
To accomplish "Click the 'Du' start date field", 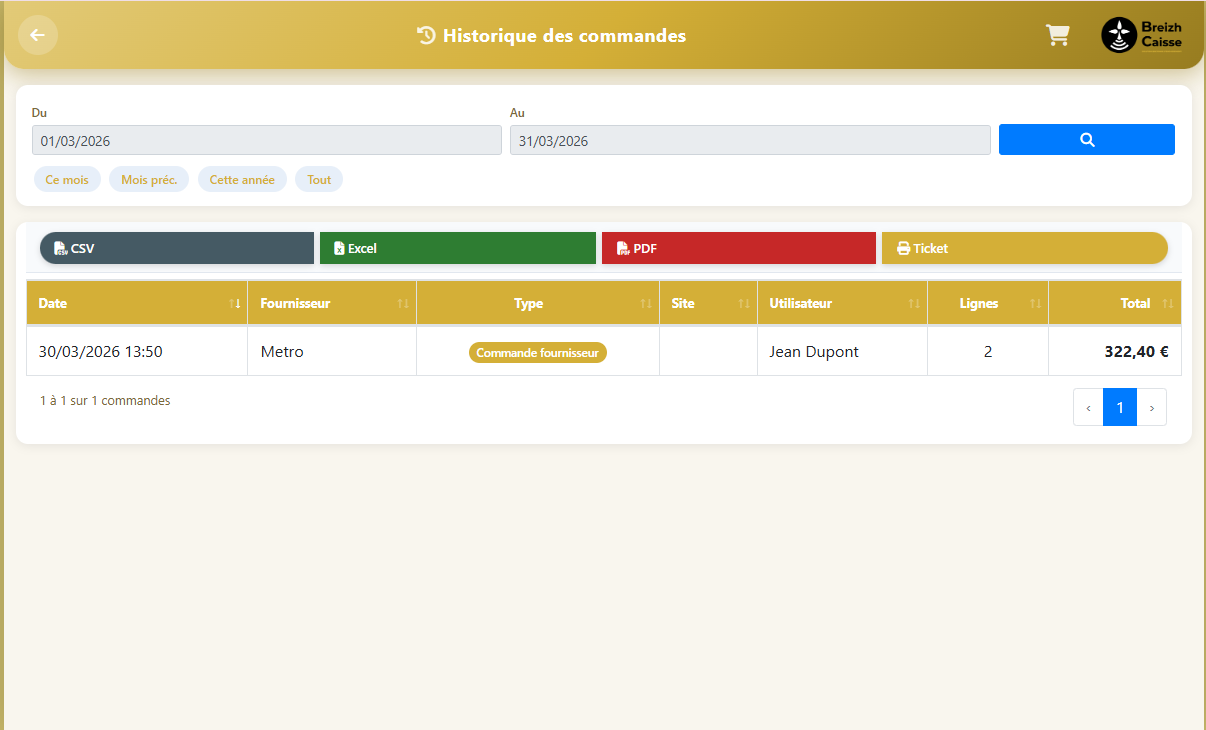I will pos(266,141).
